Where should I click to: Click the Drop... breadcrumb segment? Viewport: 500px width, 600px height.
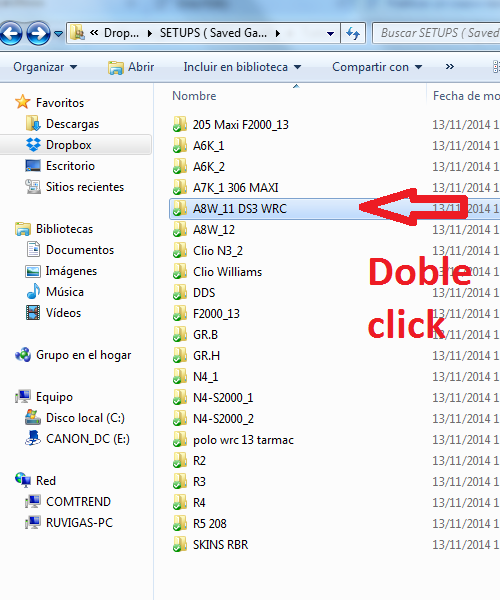click(121, 33)
